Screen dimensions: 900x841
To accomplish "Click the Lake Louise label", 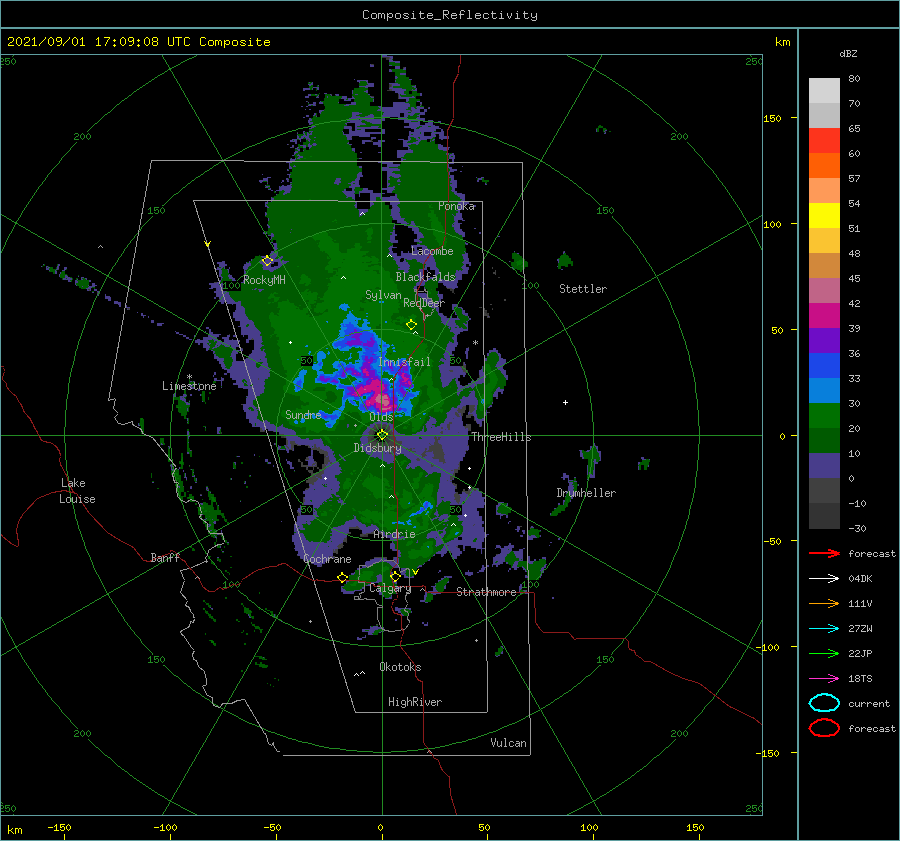I will point(77,491).
